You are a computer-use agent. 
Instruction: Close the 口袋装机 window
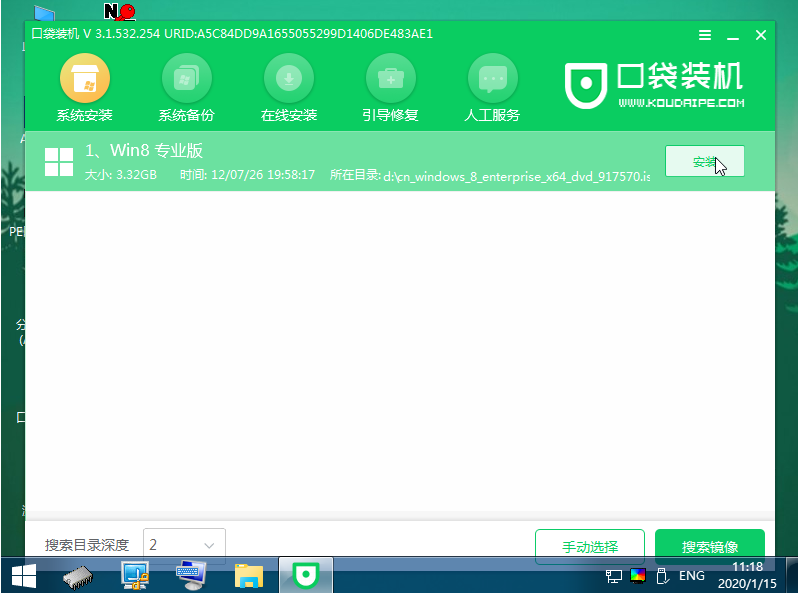(x=761, y=35)
